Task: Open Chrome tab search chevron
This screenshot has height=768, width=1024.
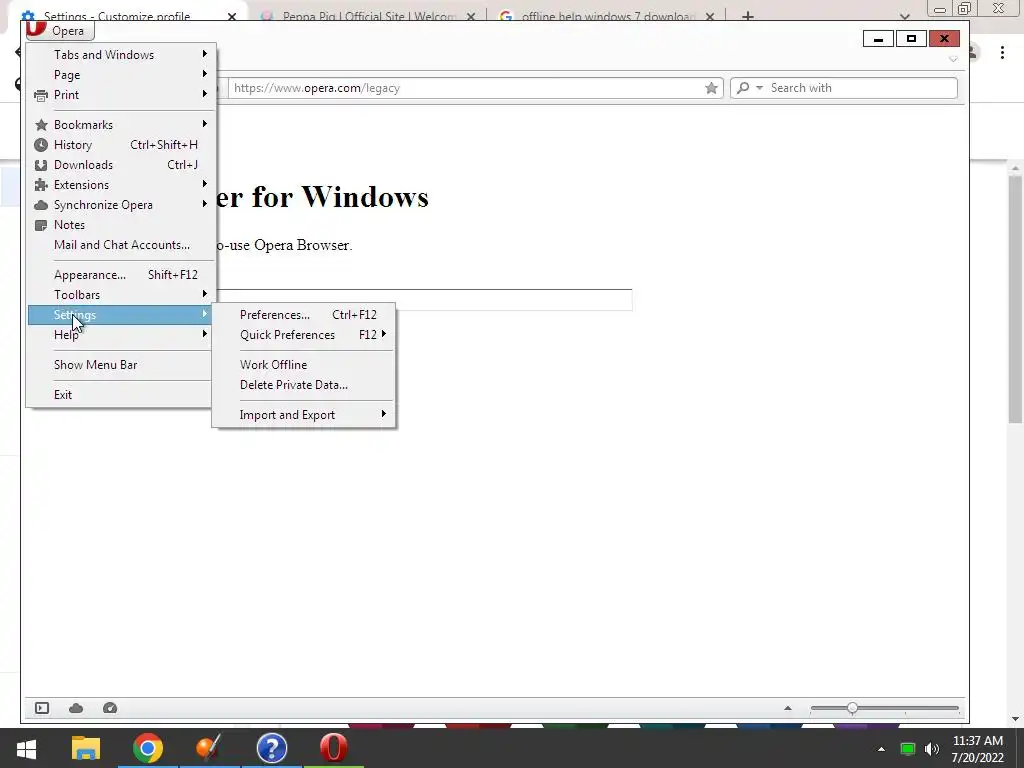Action: (904, 16)
